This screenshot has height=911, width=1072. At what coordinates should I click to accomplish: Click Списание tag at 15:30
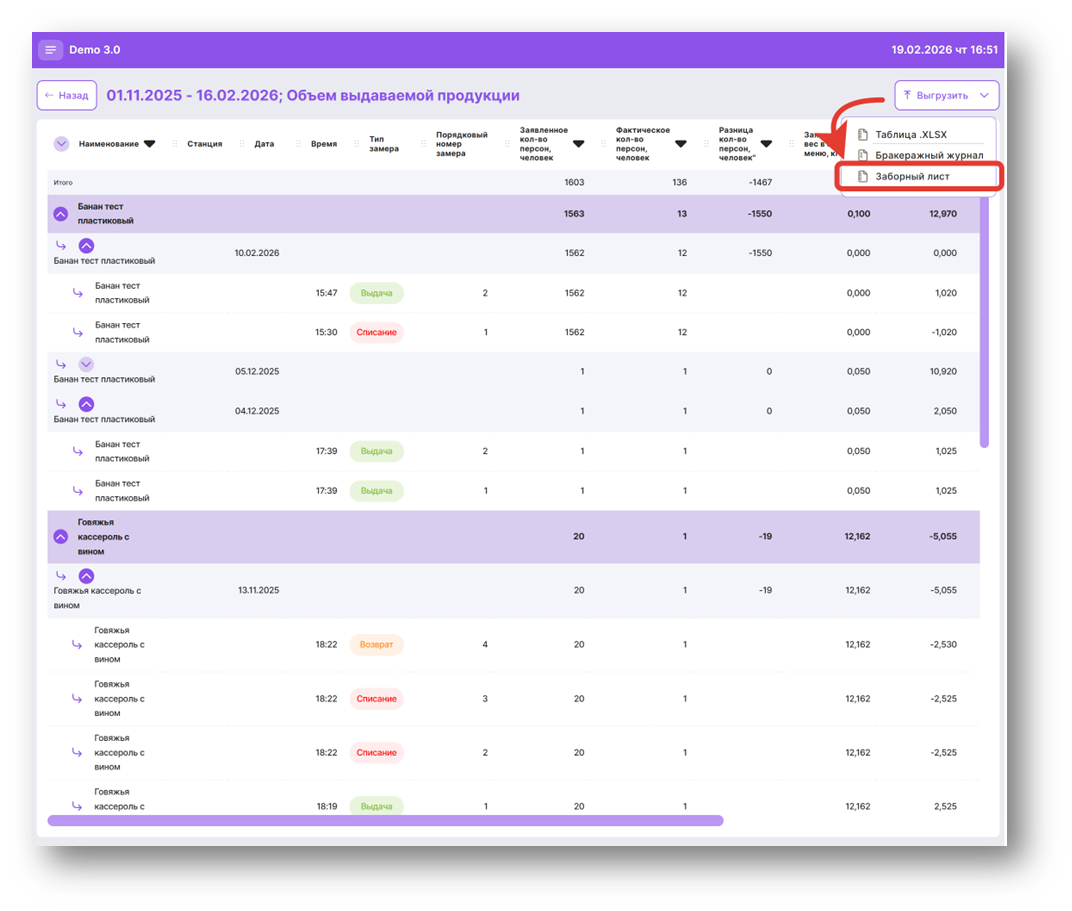pyautogui.click(x=376, y=332)
